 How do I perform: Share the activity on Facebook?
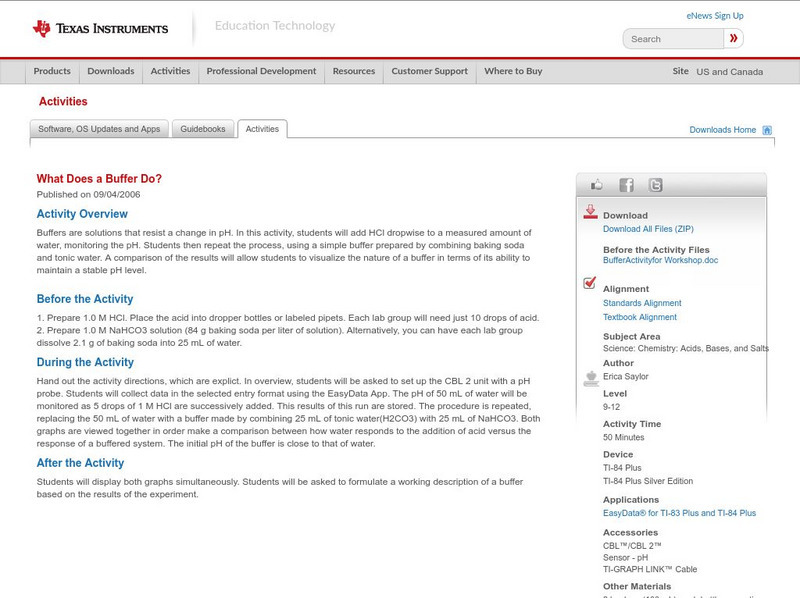(626, 185)
